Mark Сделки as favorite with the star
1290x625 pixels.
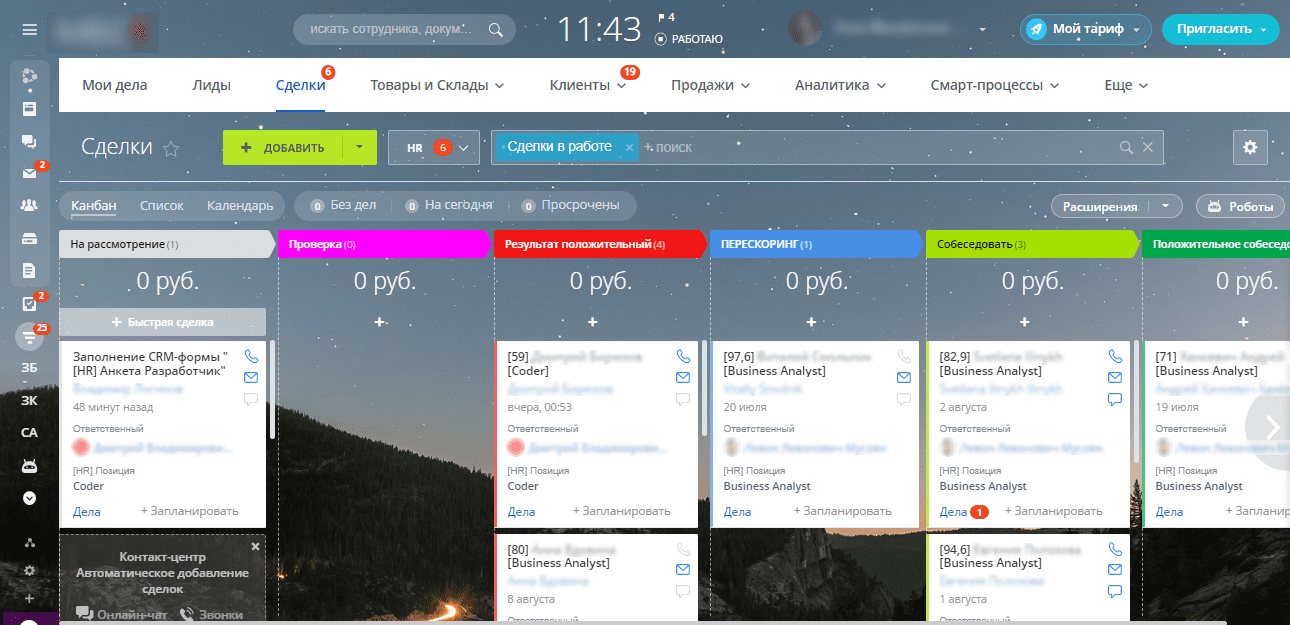click(x=171, y=147)
